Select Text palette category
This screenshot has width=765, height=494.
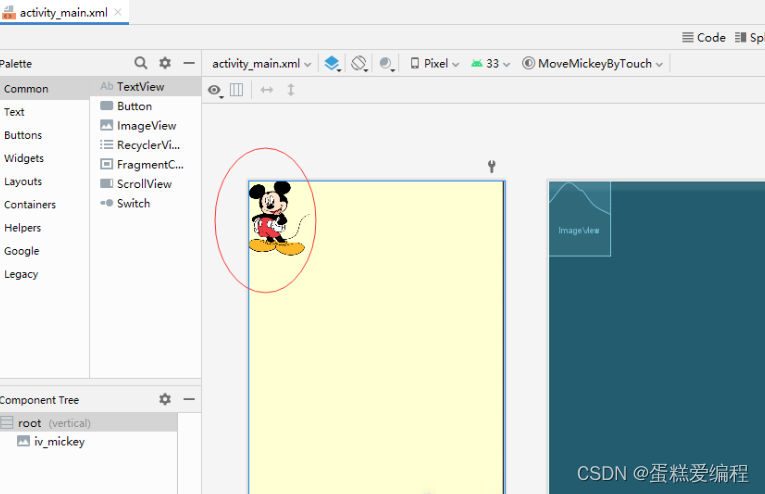(x=44, y=112)
